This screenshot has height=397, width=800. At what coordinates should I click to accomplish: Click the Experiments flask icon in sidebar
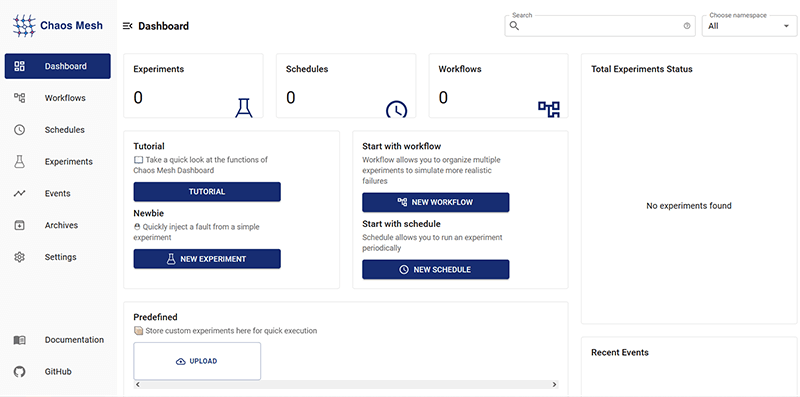[19, 162]
